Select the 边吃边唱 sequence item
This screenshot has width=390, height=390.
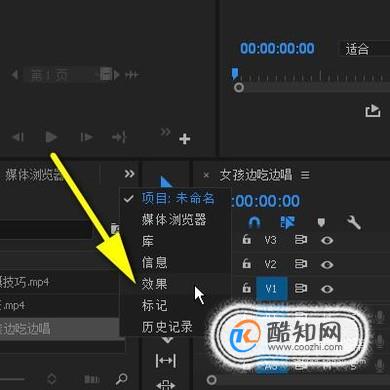pyautogui.click(x=59, y=329)
